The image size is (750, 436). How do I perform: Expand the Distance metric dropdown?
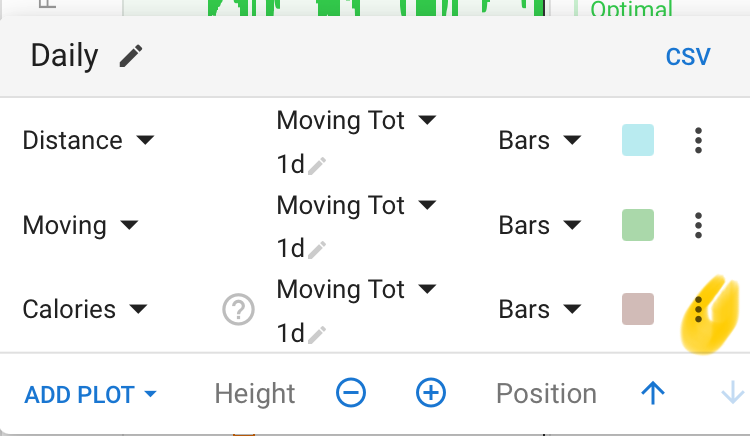click(x=88, y=141)
